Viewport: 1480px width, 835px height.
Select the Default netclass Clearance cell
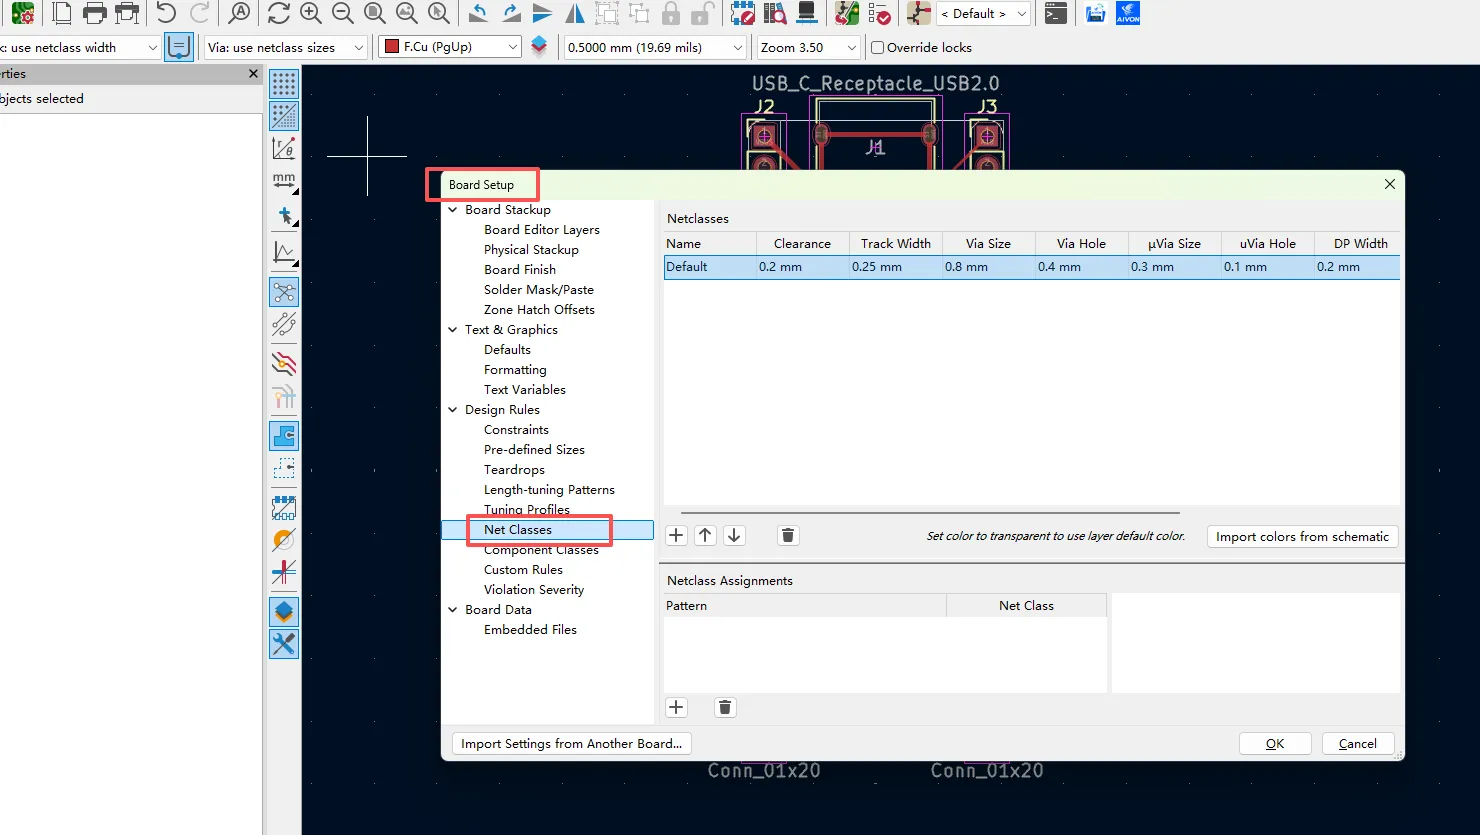point(802,267)
